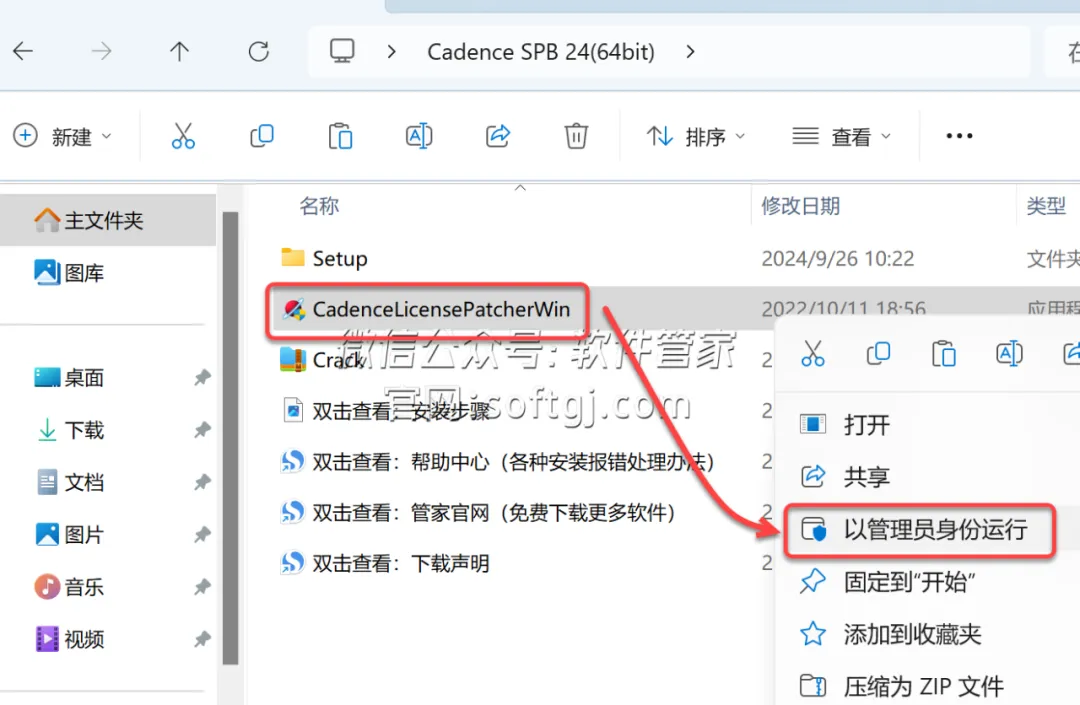
Task: Expand chevron before Cadence SPB 24(64bit)
Action: (391, 52)
